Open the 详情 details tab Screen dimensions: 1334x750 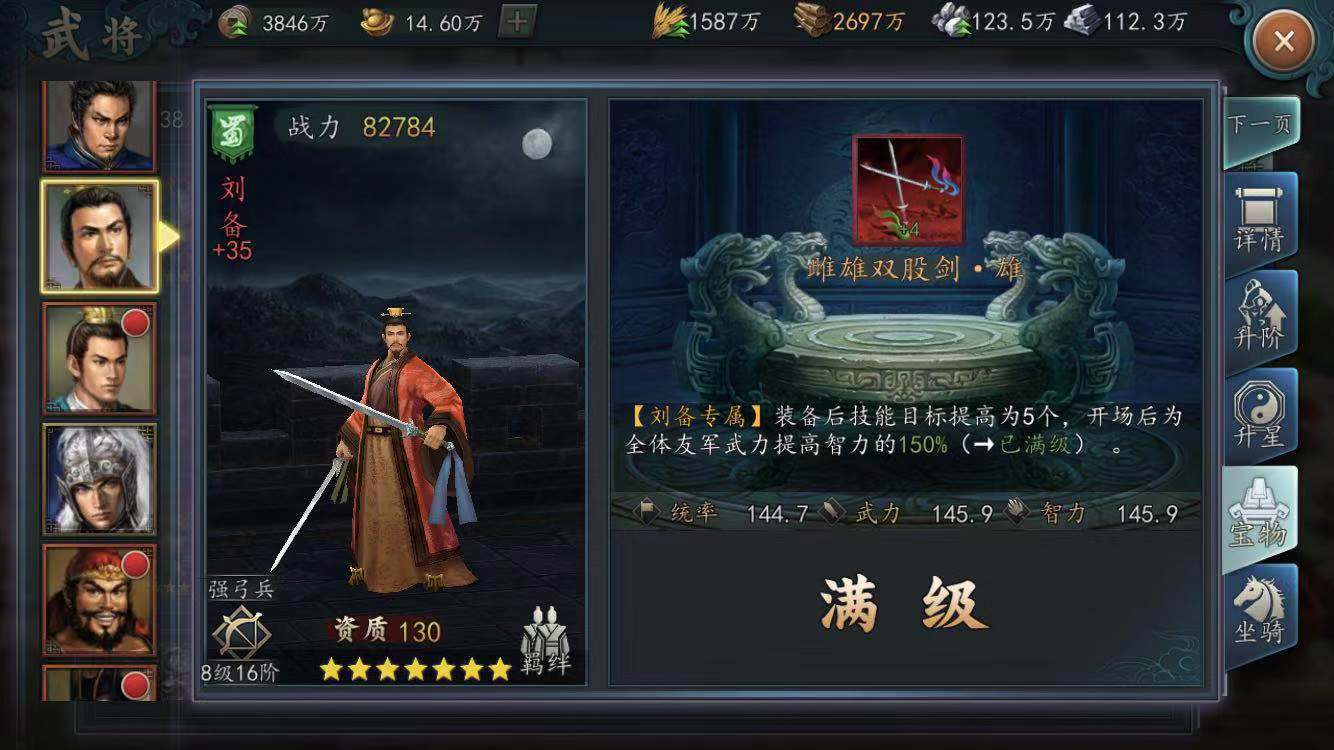tap(1260, 218)
